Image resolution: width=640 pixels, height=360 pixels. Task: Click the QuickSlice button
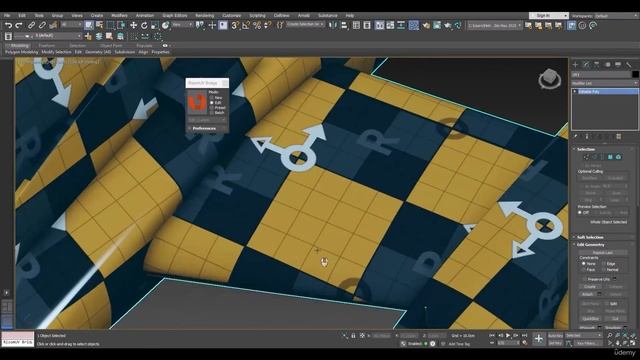coord(591,318)
